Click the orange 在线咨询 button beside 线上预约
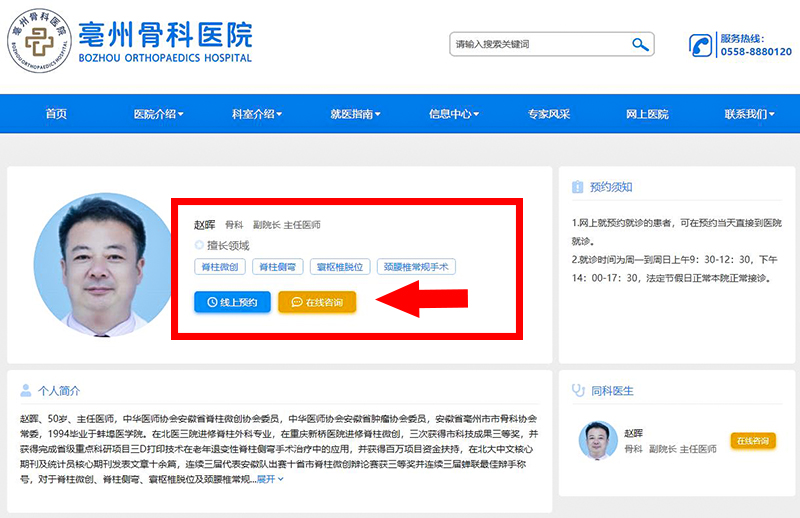 click(x=316, y=302)
